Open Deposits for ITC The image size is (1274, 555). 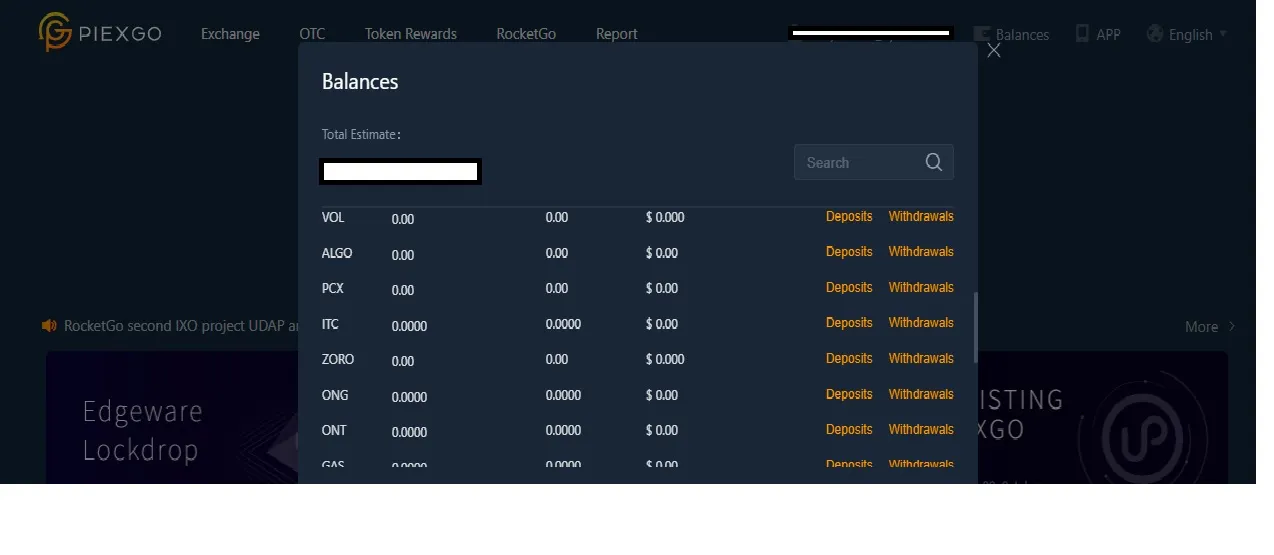click(849, 323)
